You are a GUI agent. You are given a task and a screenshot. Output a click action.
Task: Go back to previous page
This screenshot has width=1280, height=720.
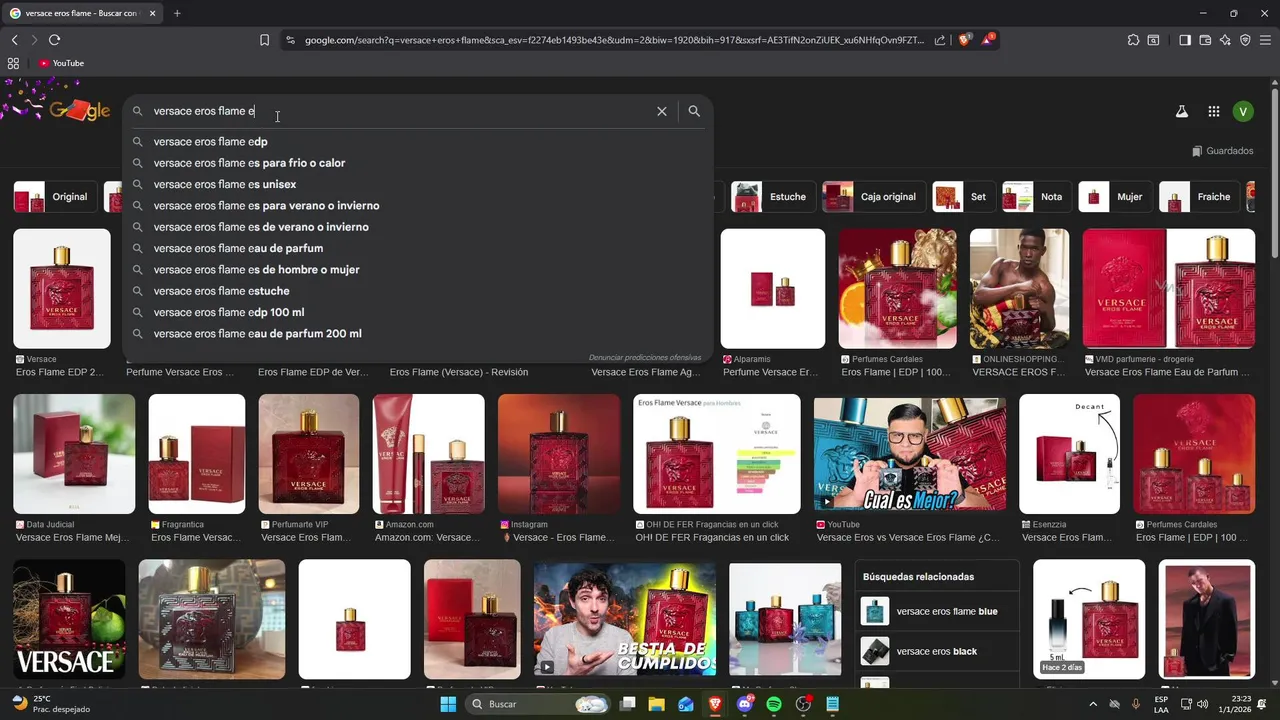(x=14, y=40)
